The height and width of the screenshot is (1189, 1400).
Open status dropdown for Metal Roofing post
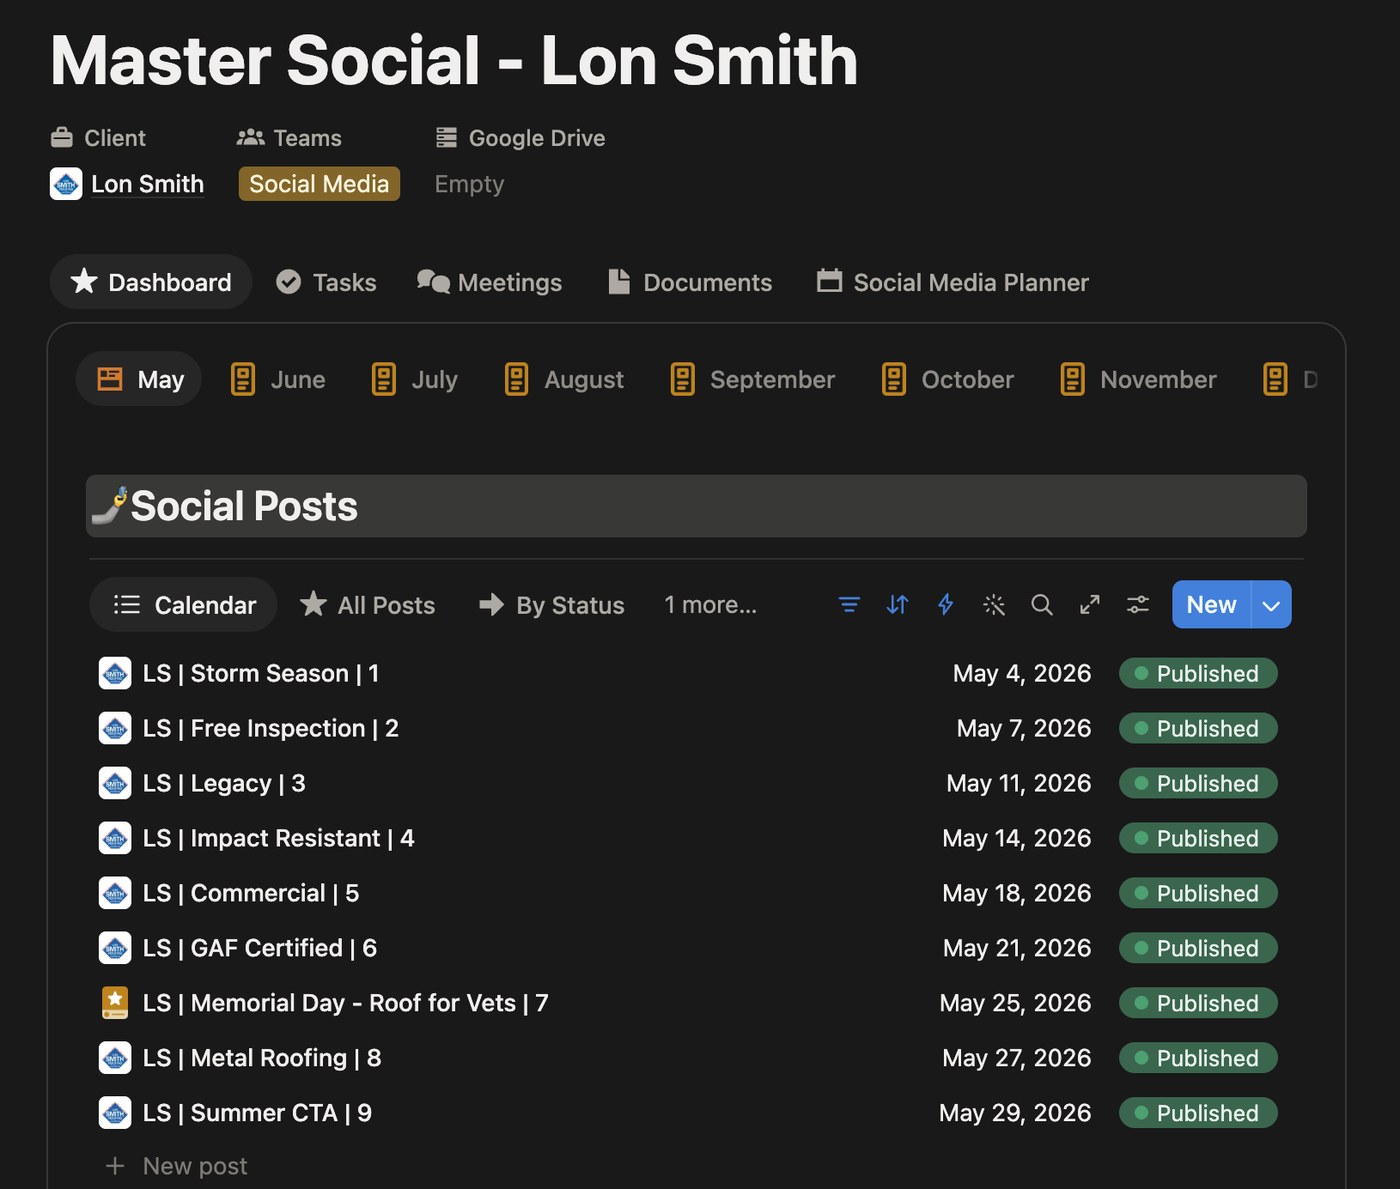[x=1198, y=1058]
